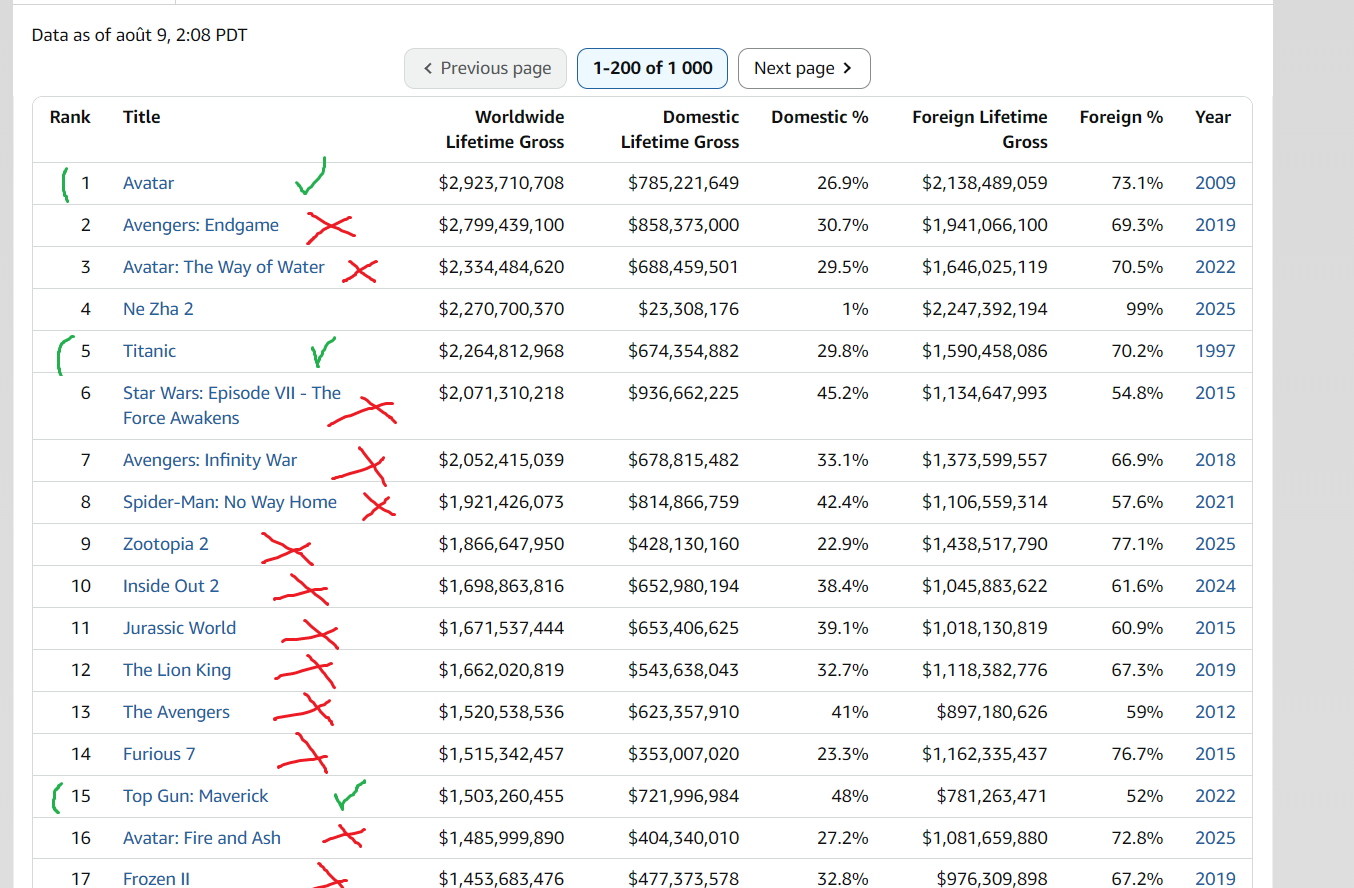Open the Top Gun: Maverick link
This screenshot has width=1354, height=888.
click(196, 796)
